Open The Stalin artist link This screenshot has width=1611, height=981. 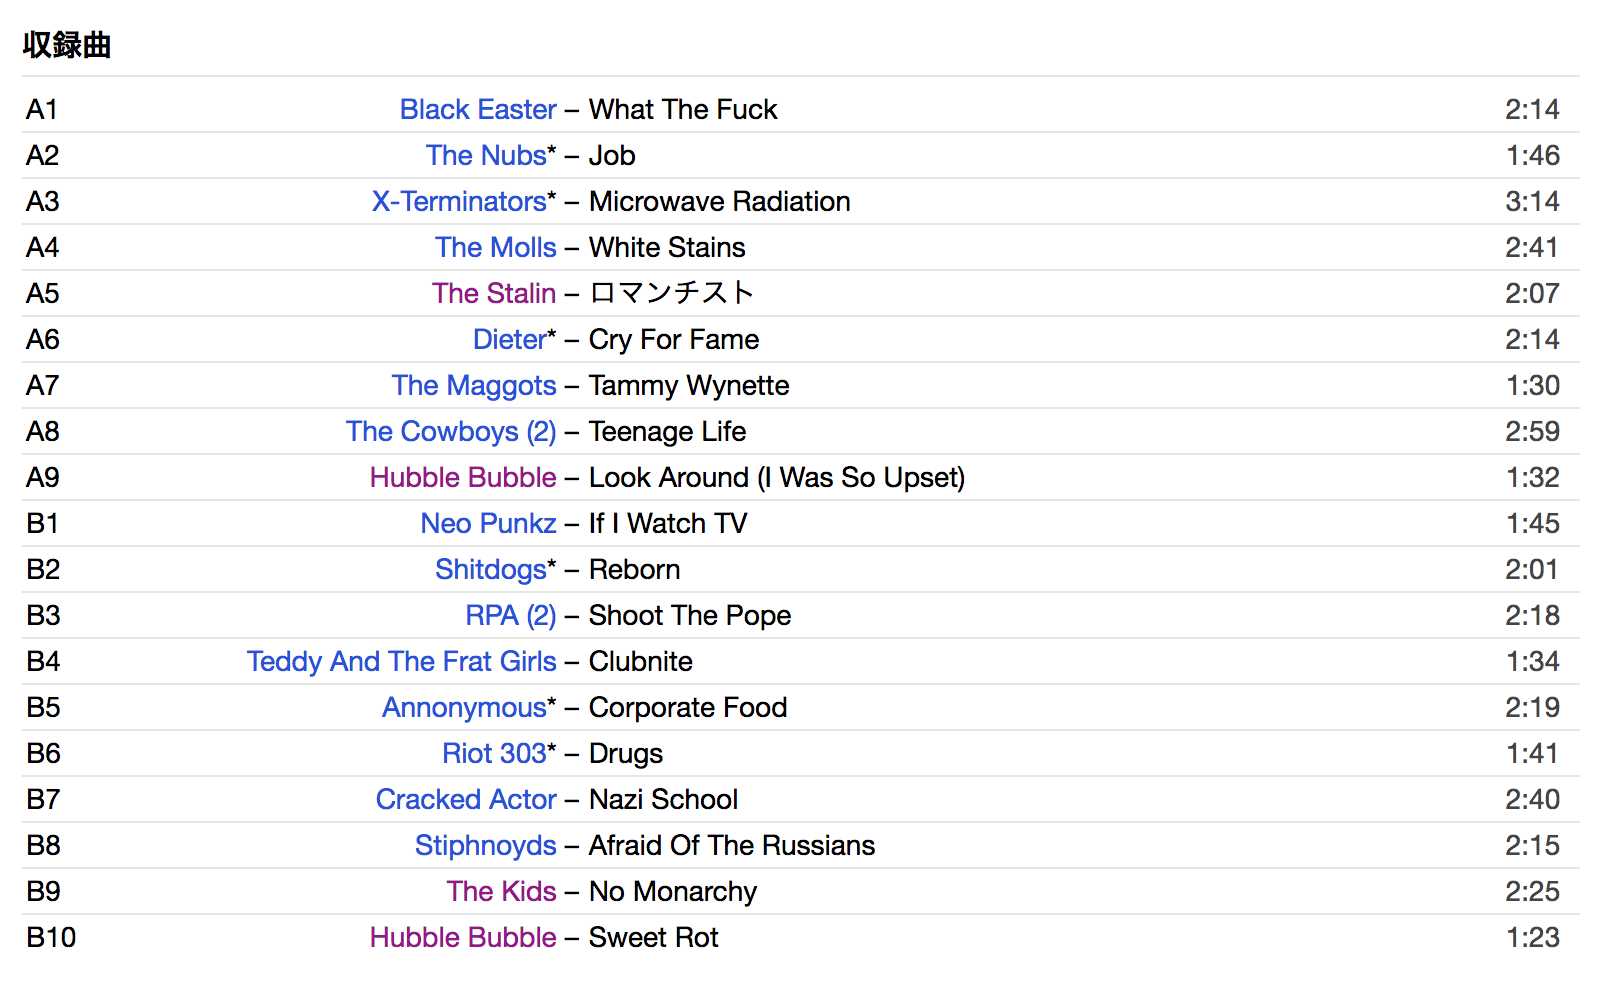click(x=494, y=293)
